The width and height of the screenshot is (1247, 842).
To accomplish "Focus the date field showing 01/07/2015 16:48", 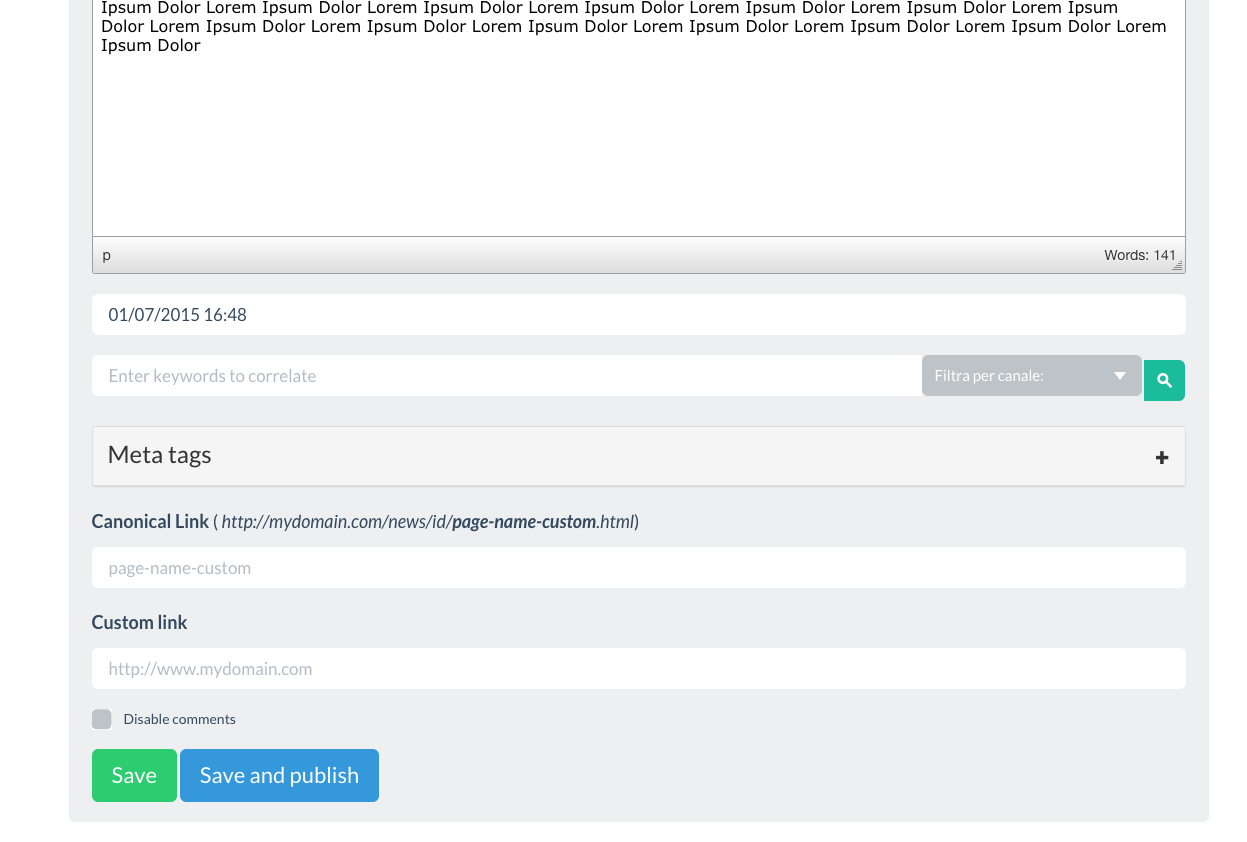I will click(x=638, y=315).
